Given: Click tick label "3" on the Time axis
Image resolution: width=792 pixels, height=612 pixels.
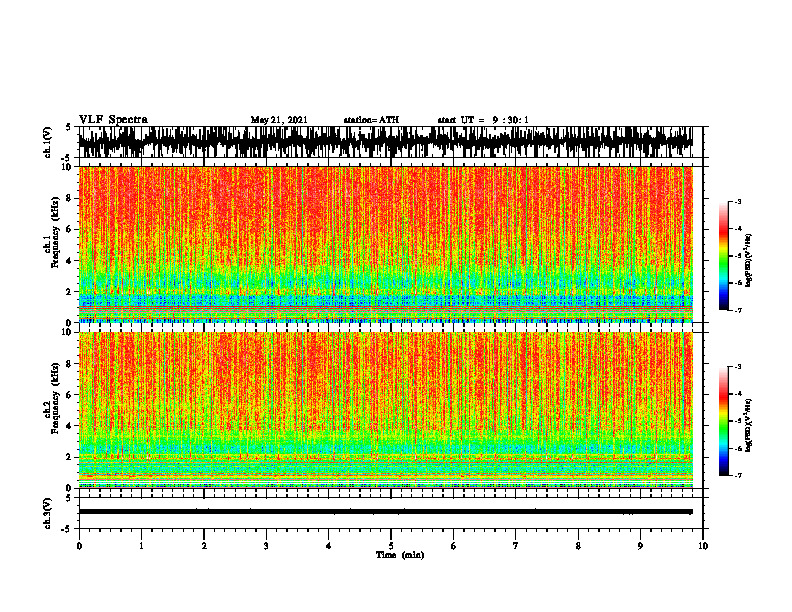Looking at the screenshot, I should 266,546.
